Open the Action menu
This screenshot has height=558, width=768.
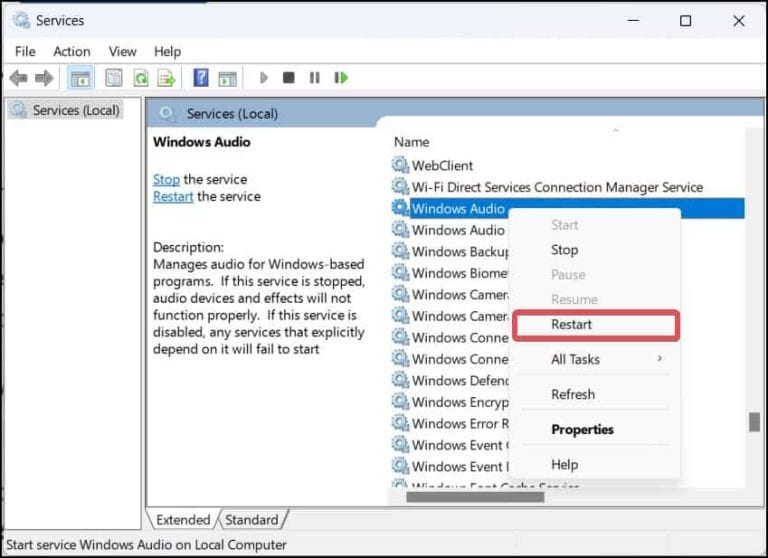(72, 51)
